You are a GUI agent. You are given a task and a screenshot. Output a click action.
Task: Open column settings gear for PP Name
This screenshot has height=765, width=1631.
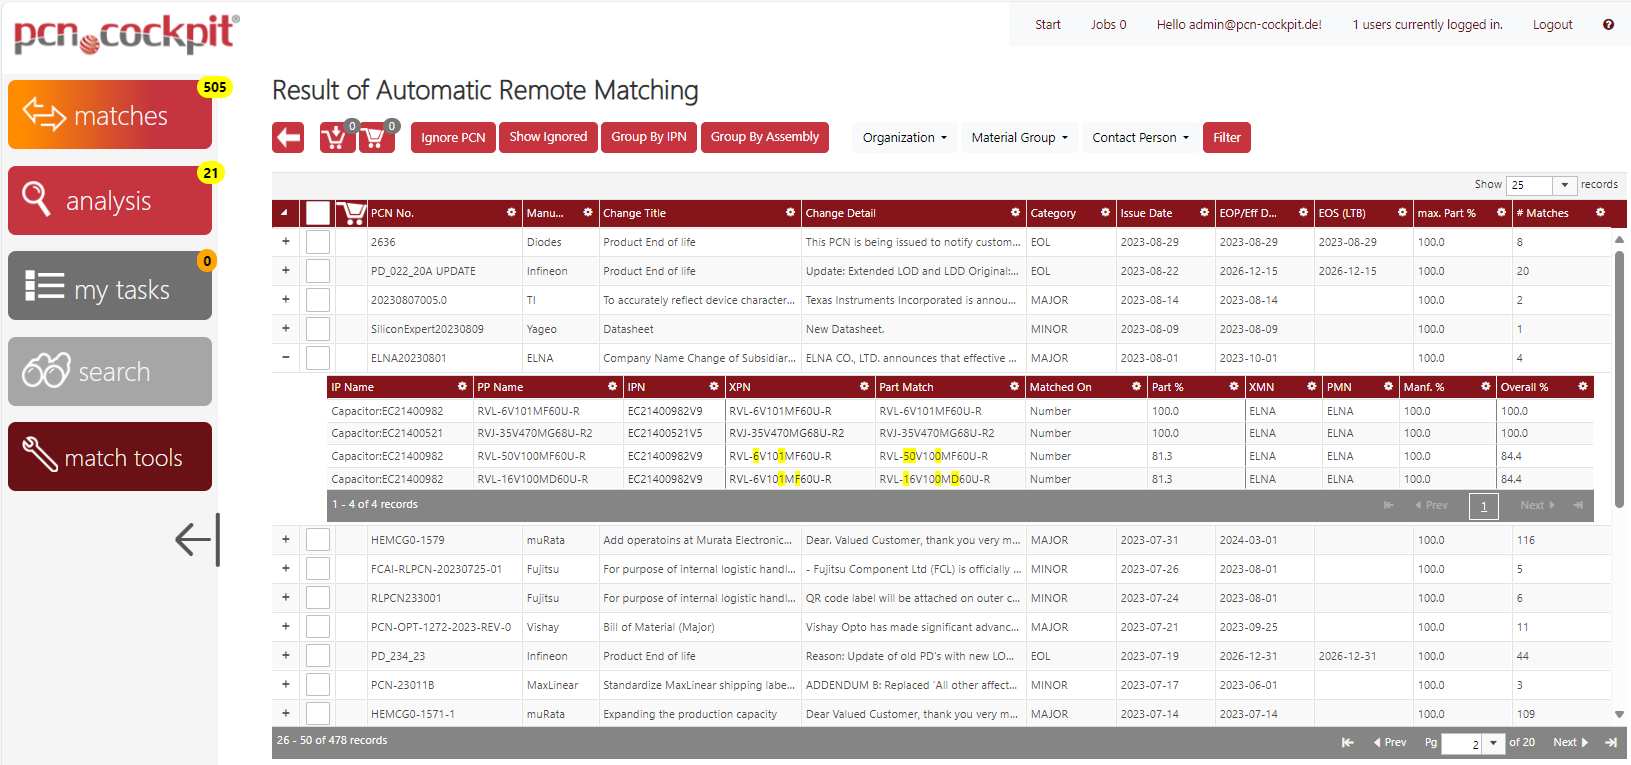coord(612,386)
